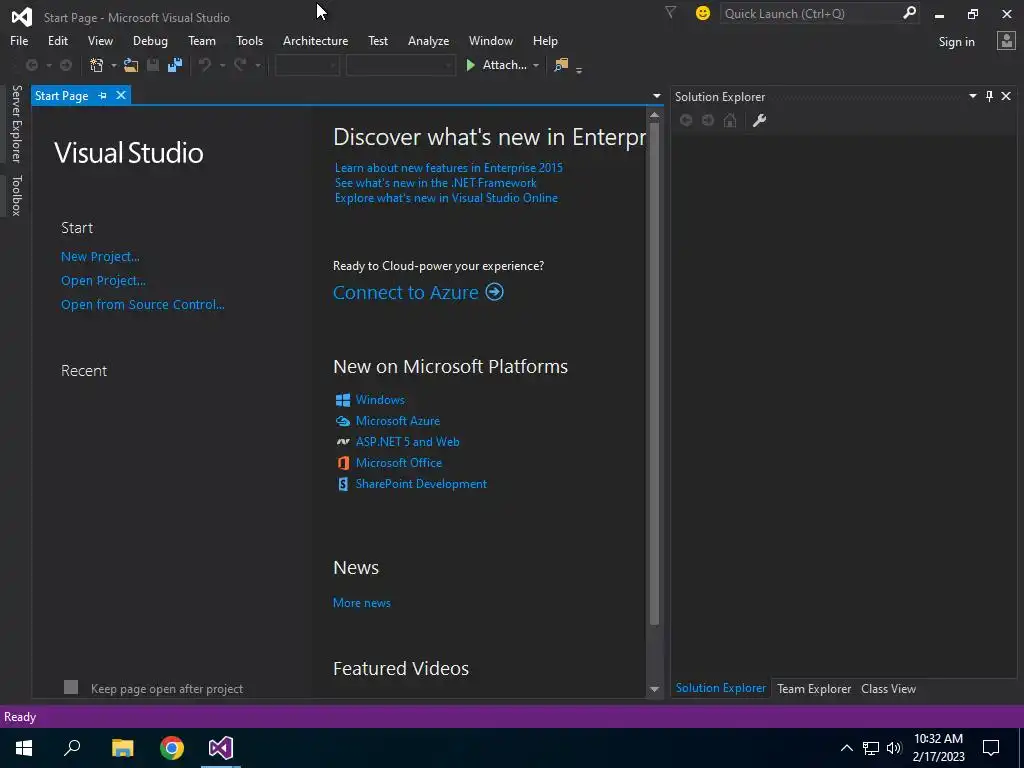Expand the Toolbox side tab

click(16, 195)
